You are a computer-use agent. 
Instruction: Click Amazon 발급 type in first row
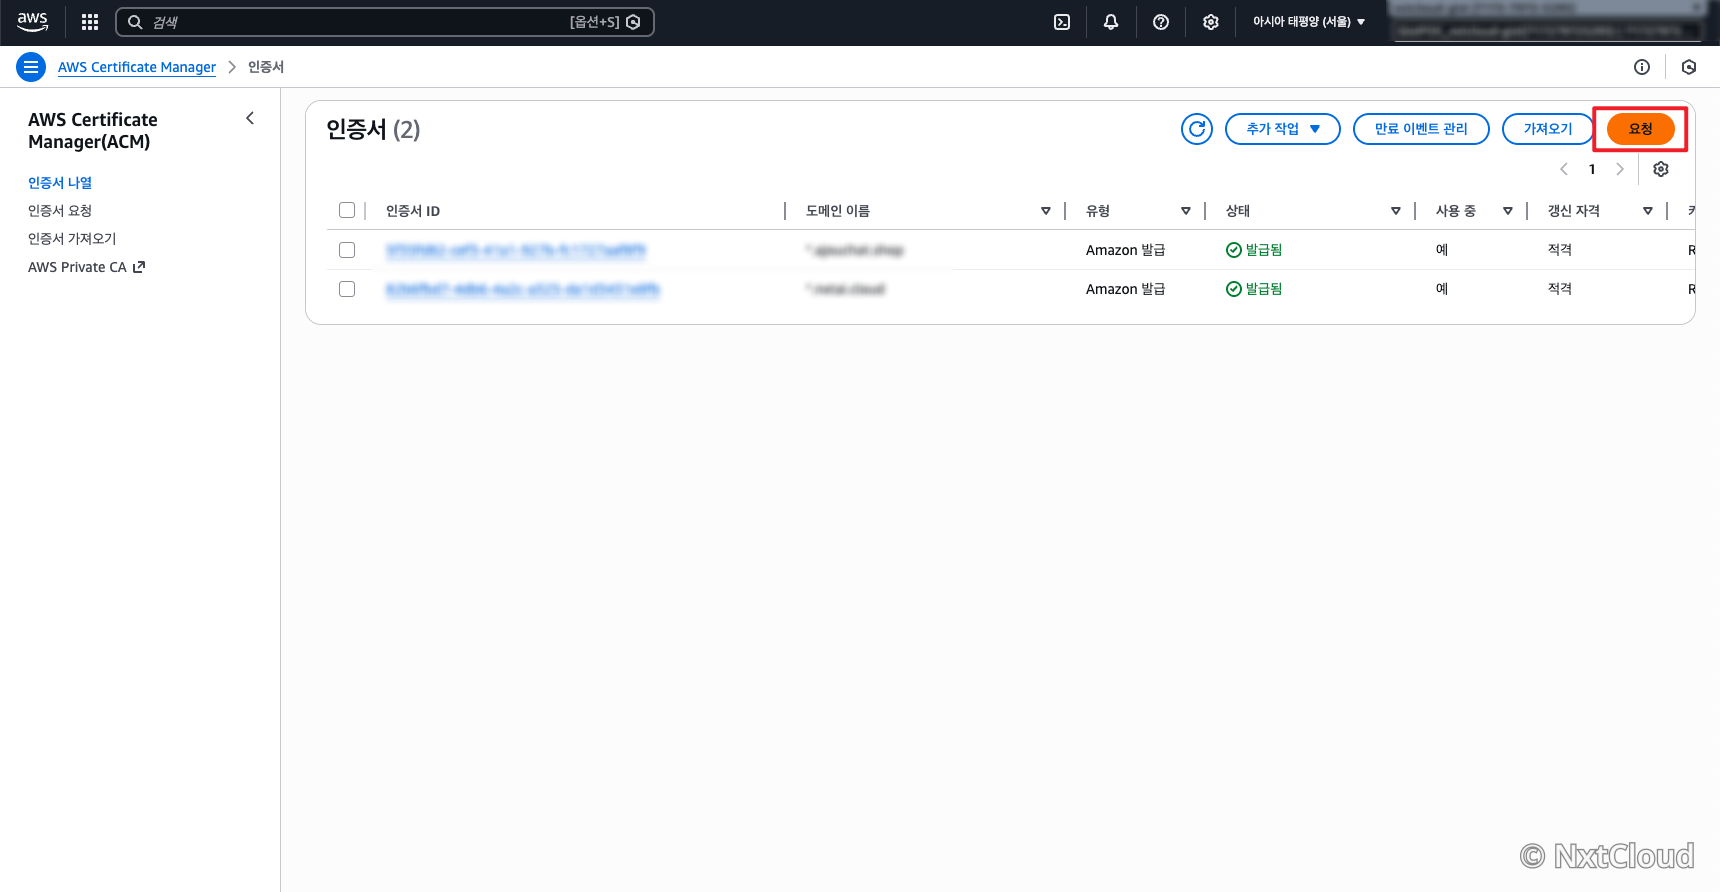(x=1126, y=250)
